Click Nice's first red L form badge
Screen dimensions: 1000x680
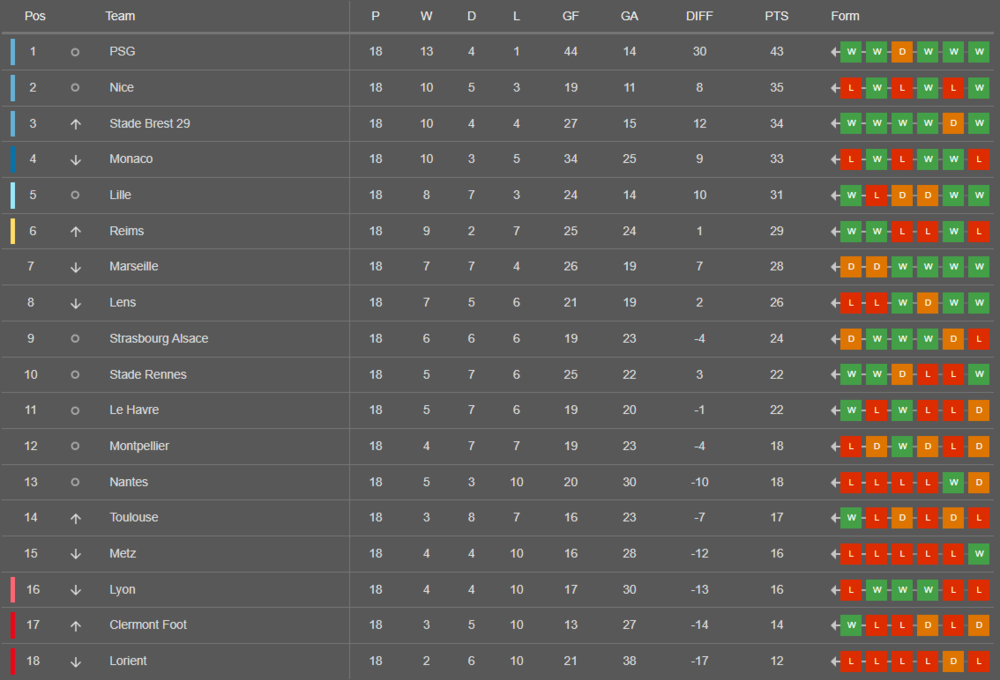click(851, 88)
